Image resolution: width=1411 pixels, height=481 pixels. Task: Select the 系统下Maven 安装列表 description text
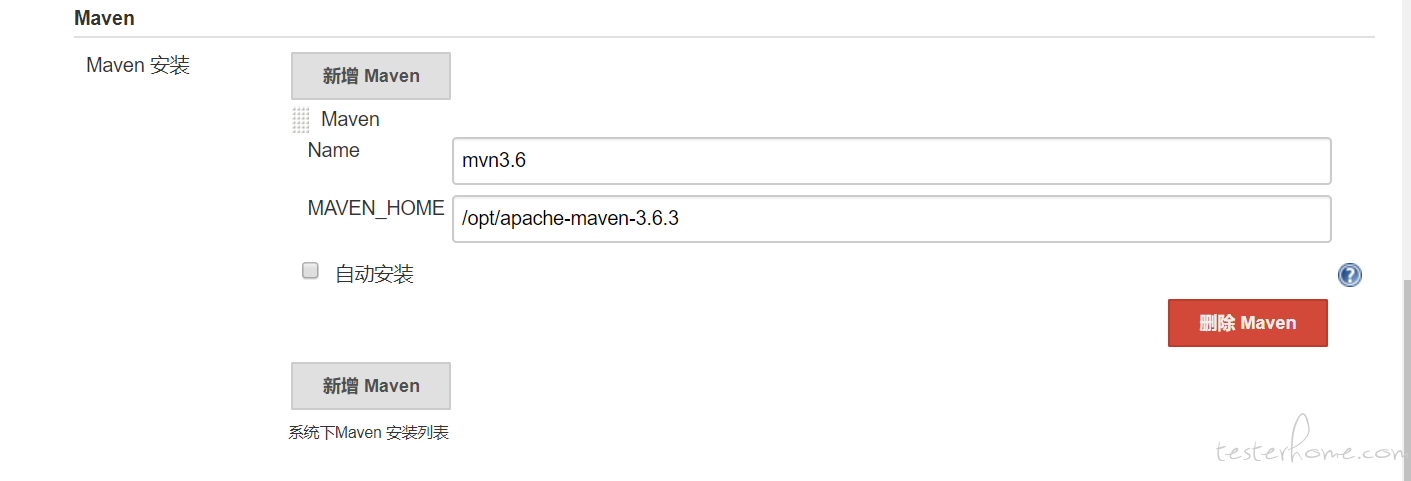click(369, 433)
